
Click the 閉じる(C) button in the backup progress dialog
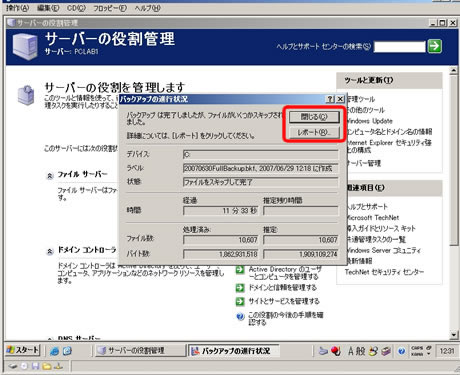pyautogui.click(x=314, y=117)
